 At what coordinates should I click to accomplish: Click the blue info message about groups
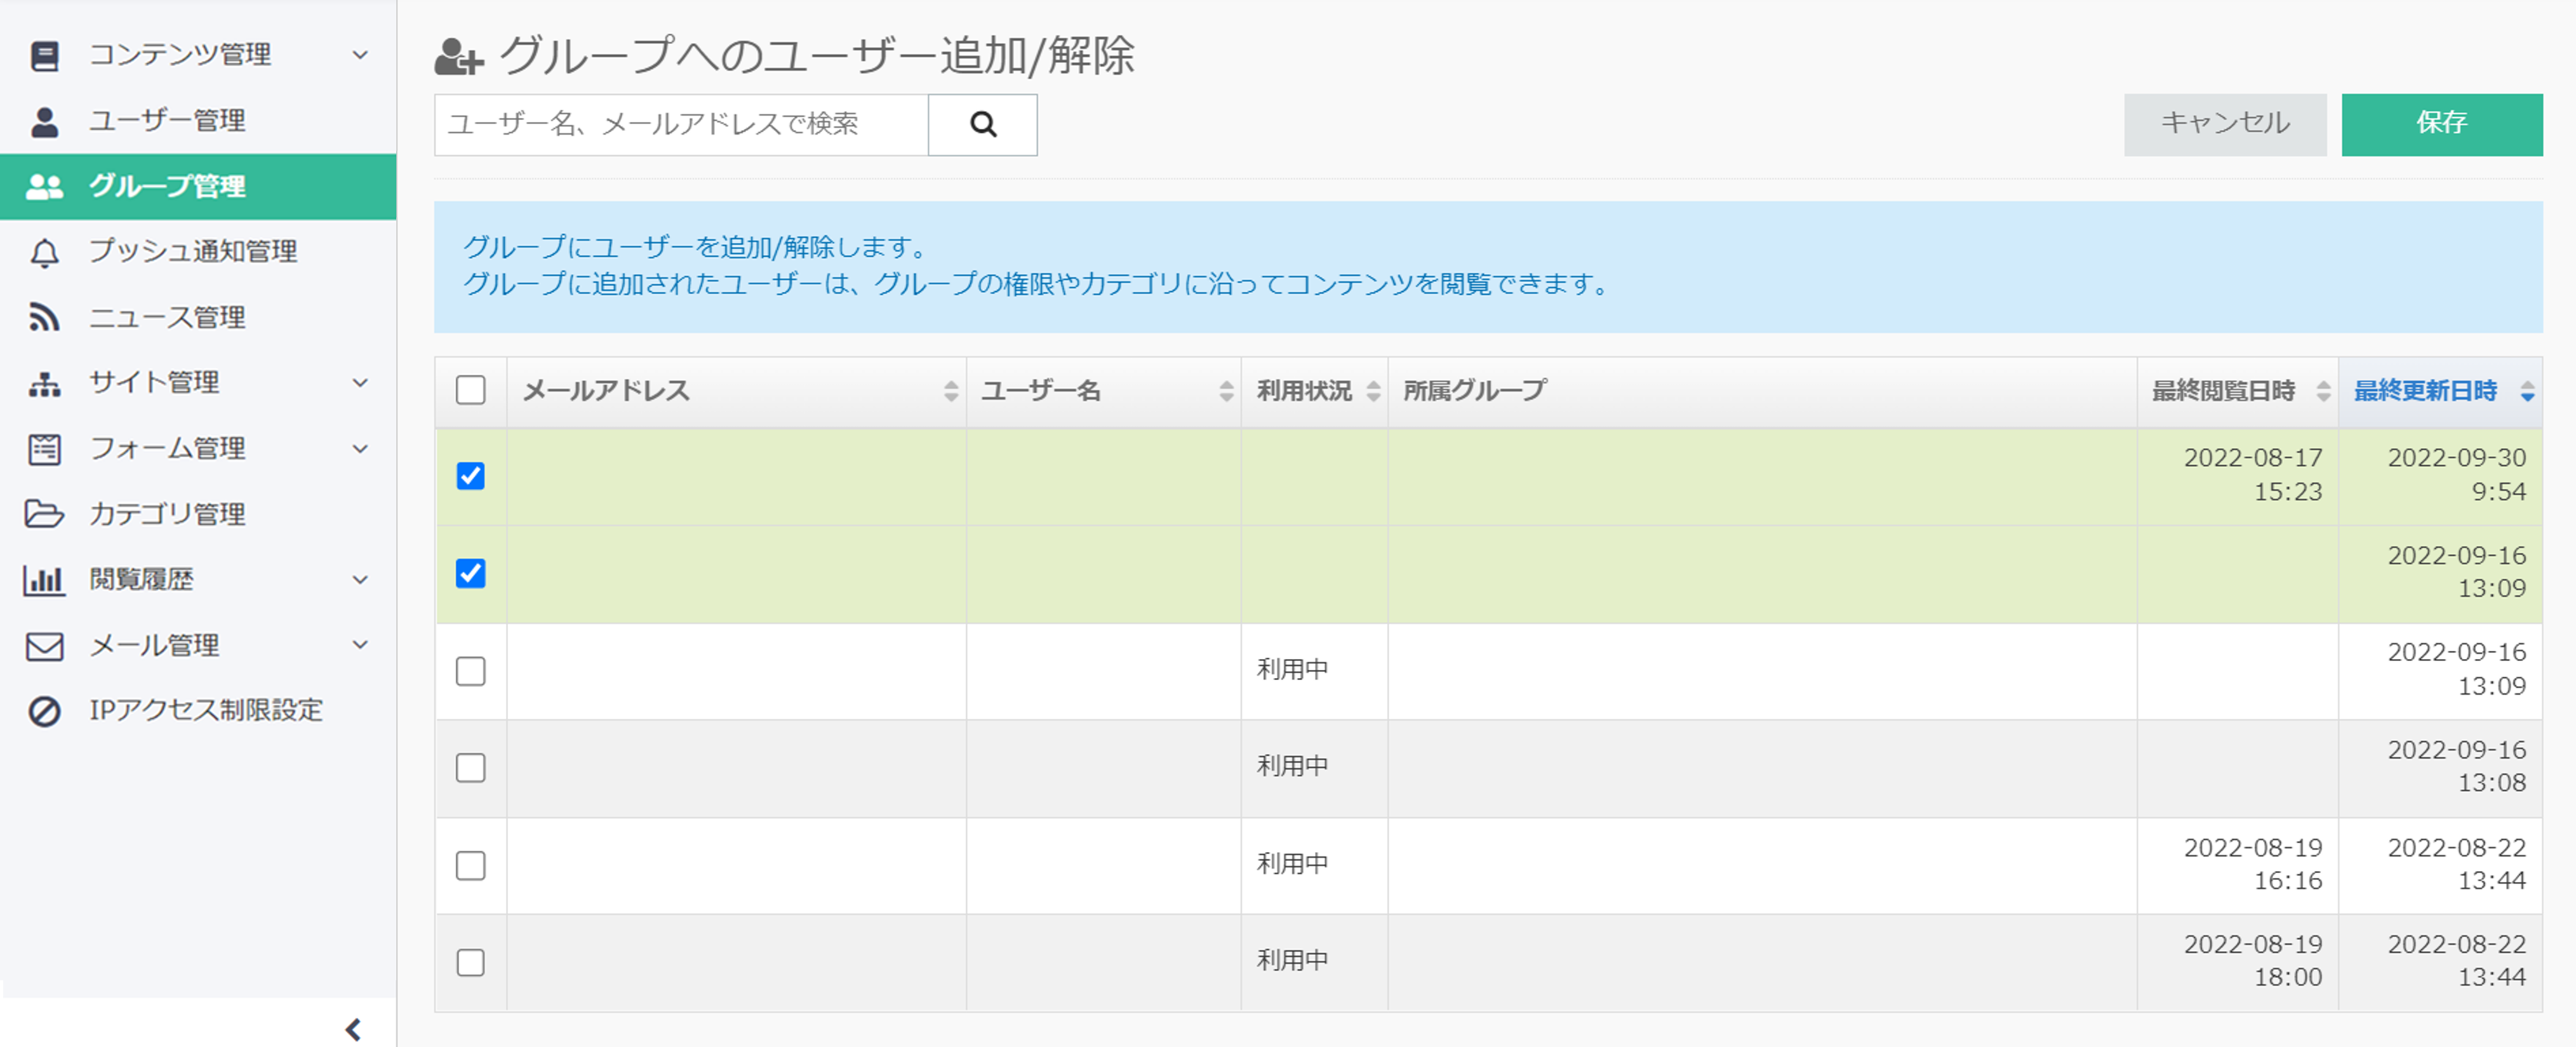[x=1488, y=267]
